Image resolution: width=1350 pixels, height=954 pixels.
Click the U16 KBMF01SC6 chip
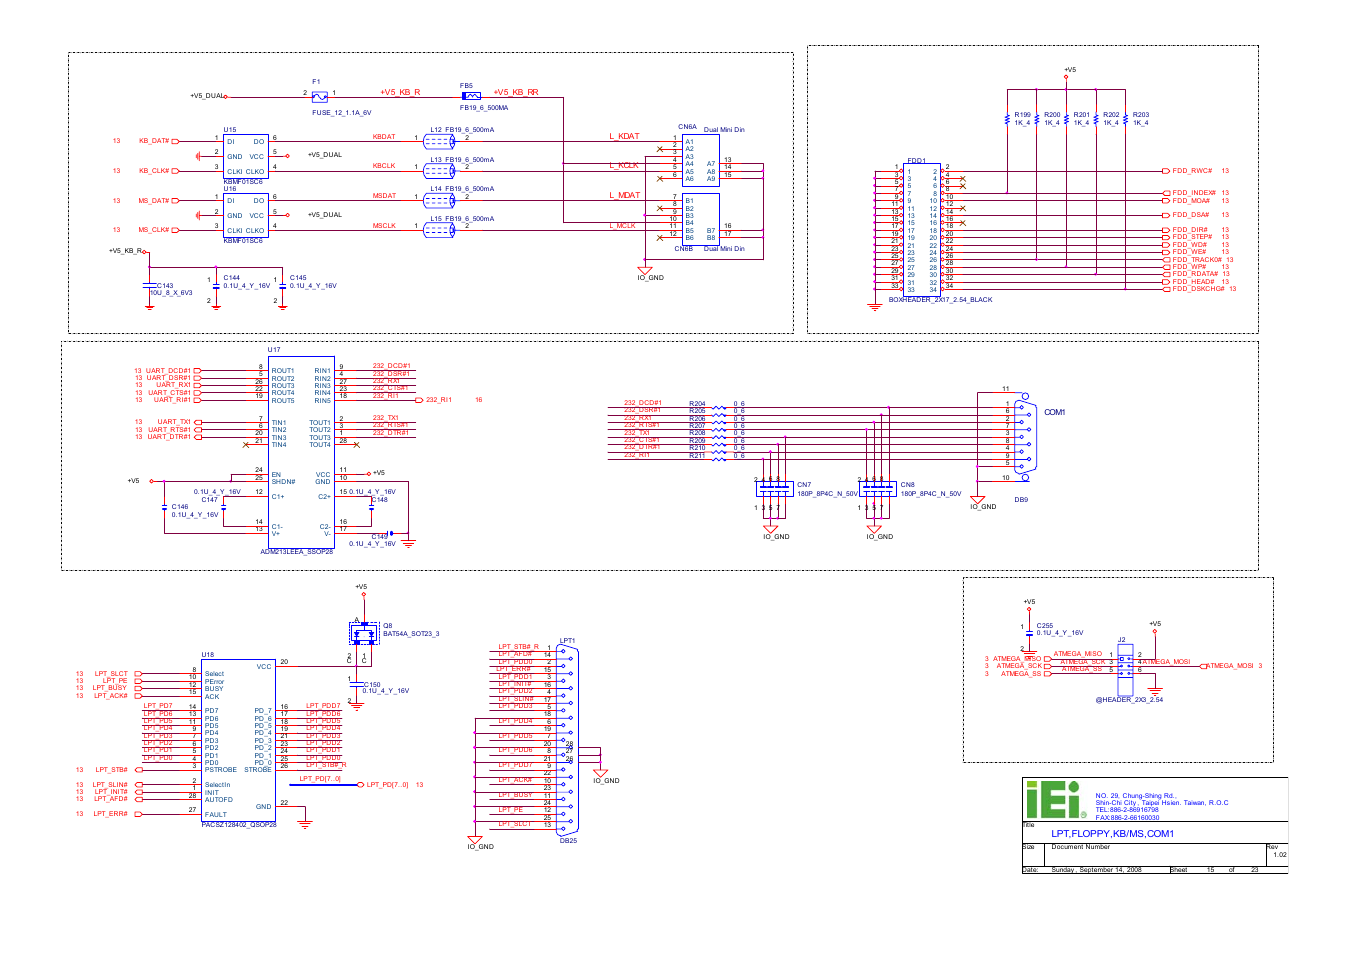pyautogui.click(x=245, y=215)
